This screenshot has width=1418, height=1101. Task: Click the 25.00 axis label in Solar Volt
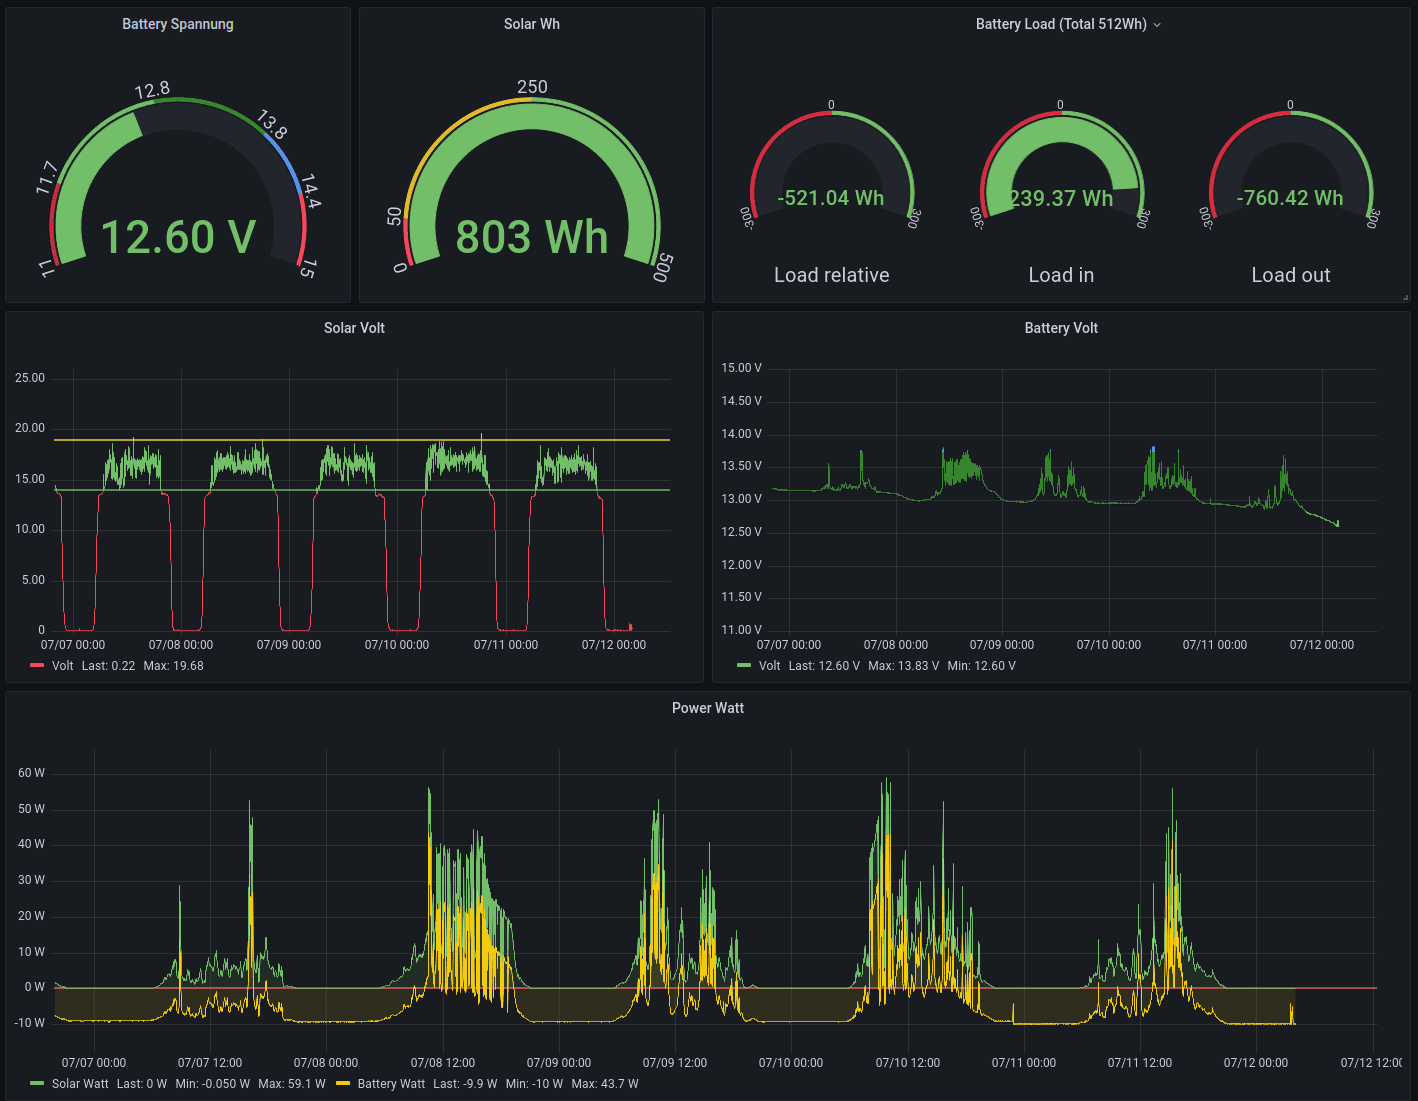click(x=30, y=378)
